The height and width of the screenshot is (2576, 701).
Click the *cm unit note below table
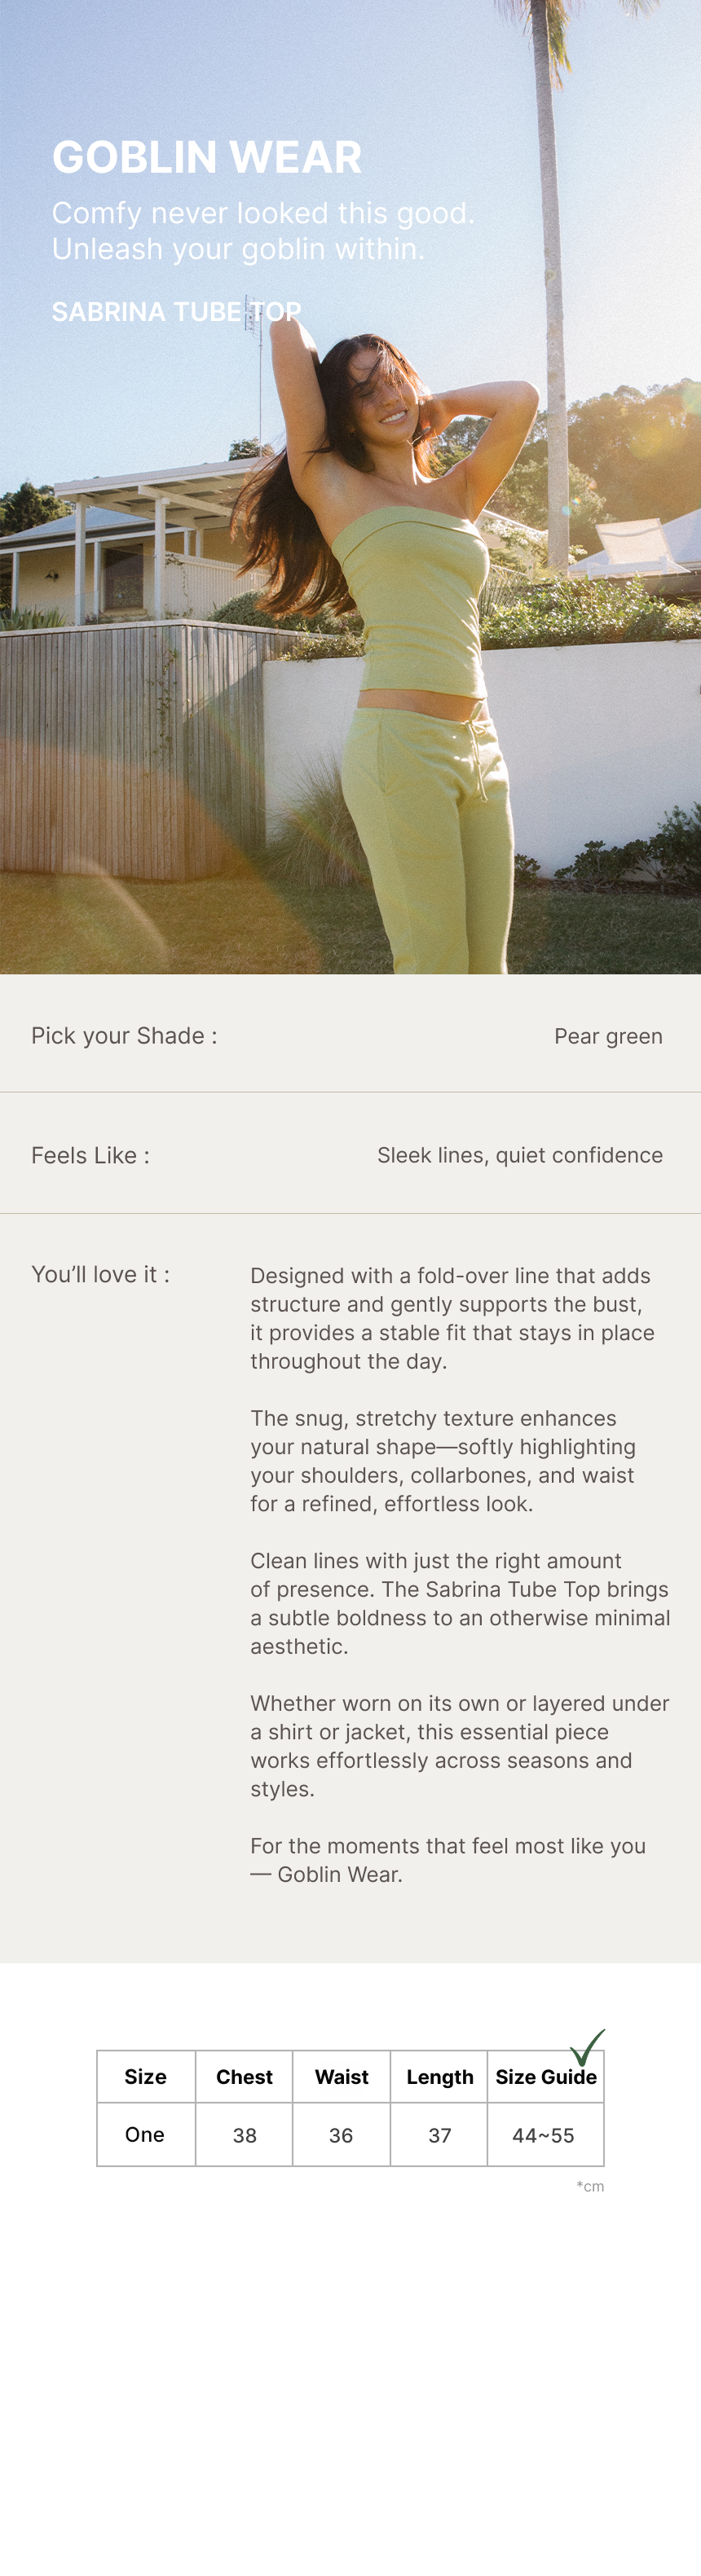tap(590, 2186)
